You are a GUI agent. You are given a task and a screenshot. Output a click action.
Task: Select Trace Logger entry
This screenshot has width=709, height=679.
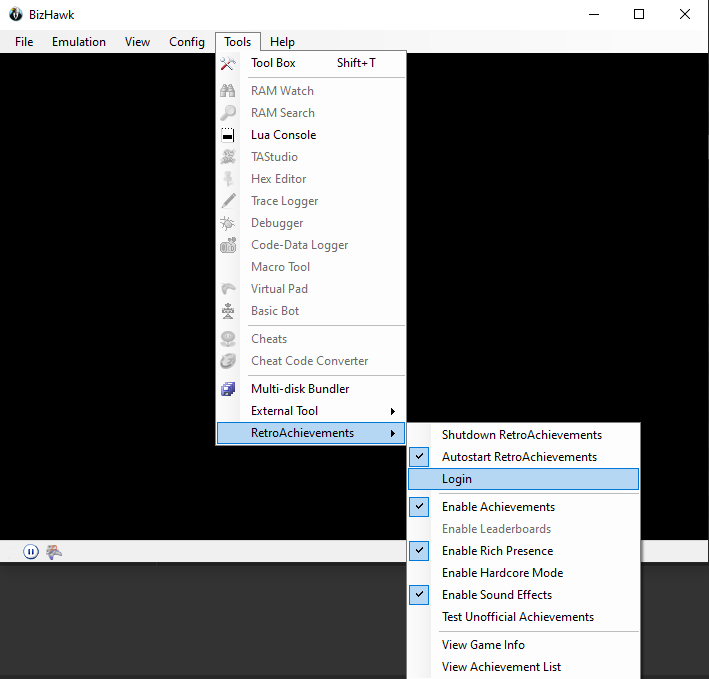311,201
